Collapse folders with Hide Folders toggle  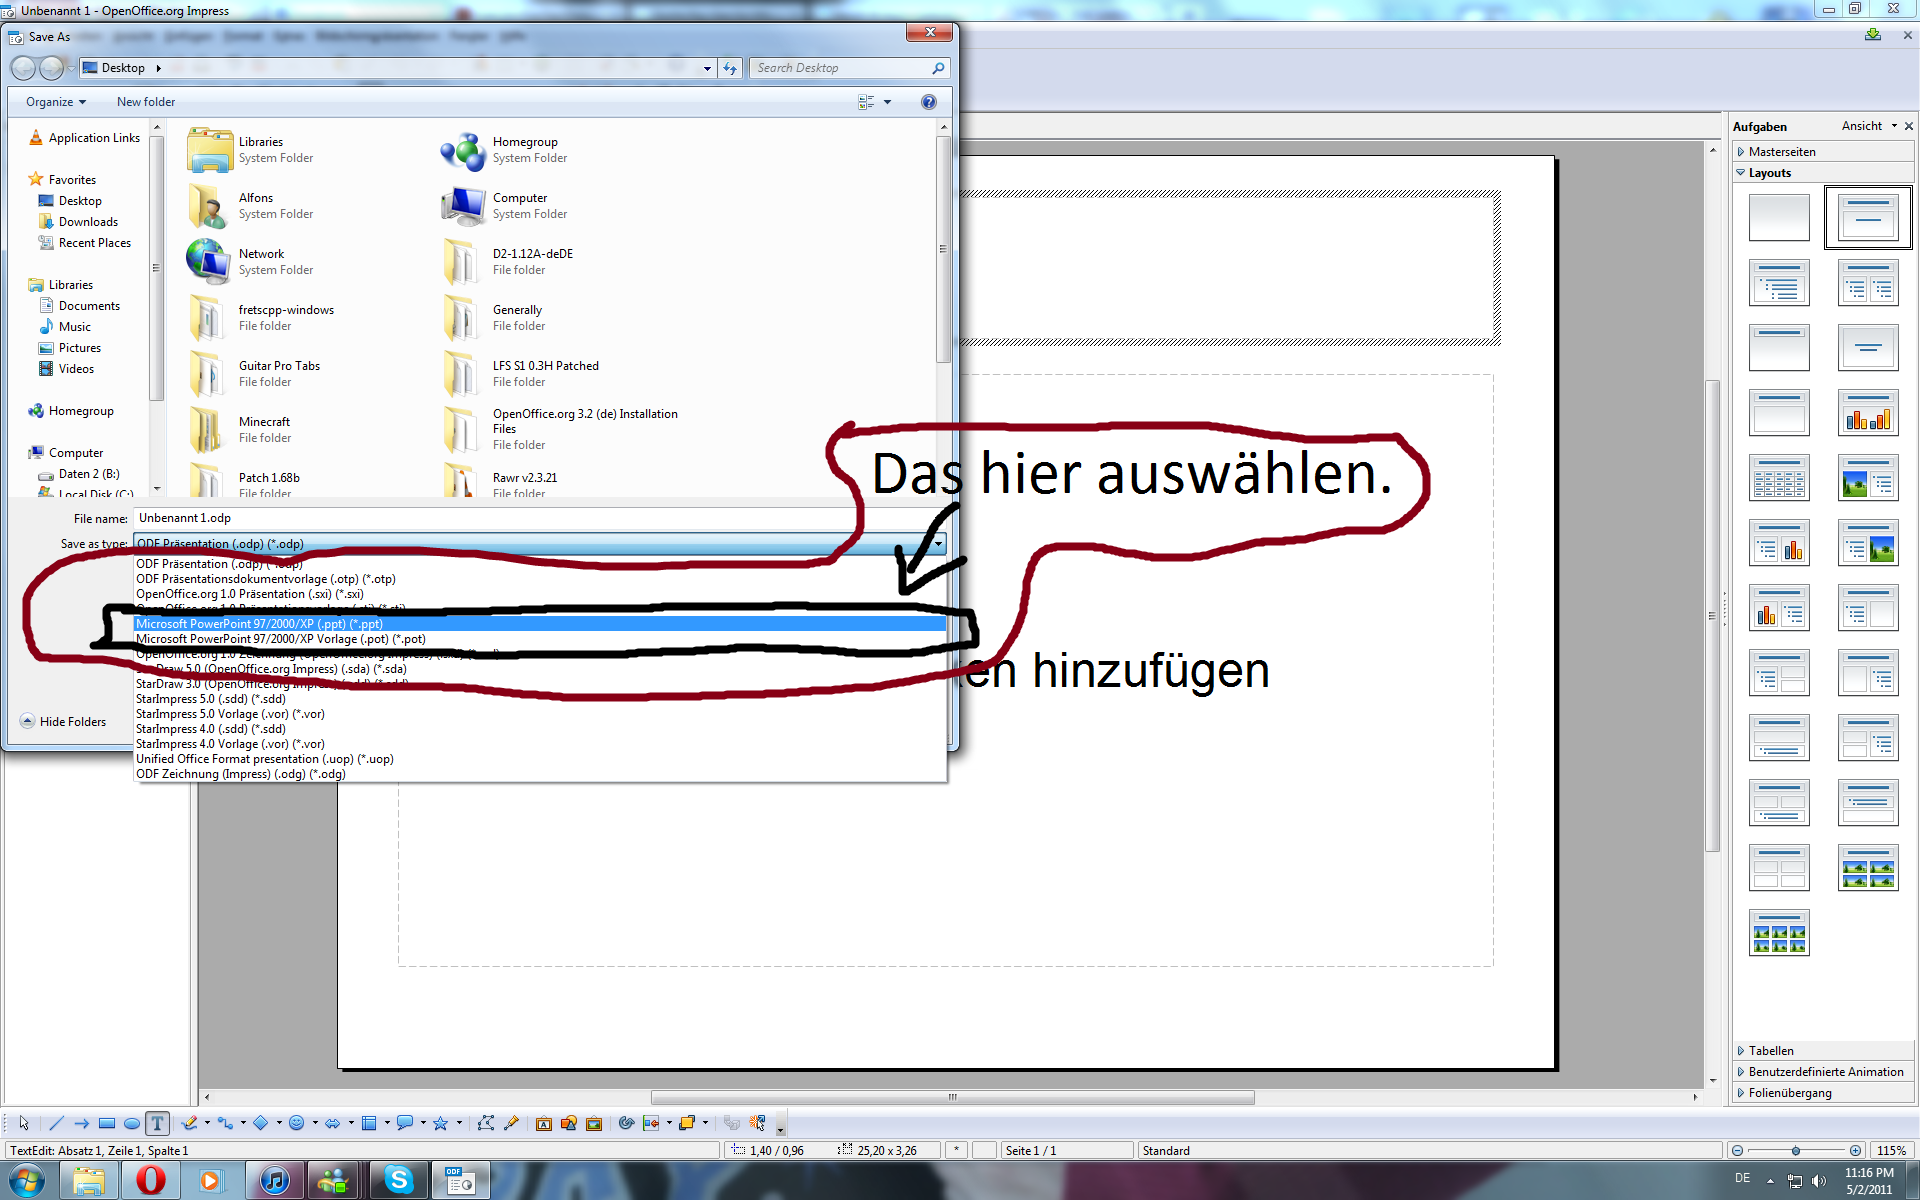[63, 721]
